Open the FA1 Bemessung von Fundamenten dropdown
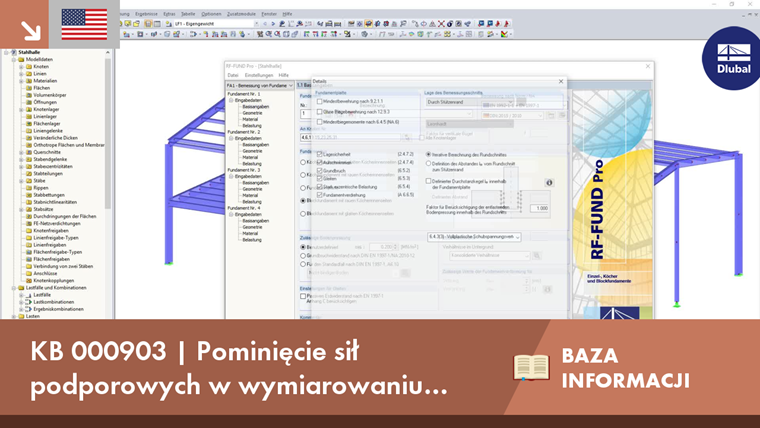760x428 pixels. (260, 85)
